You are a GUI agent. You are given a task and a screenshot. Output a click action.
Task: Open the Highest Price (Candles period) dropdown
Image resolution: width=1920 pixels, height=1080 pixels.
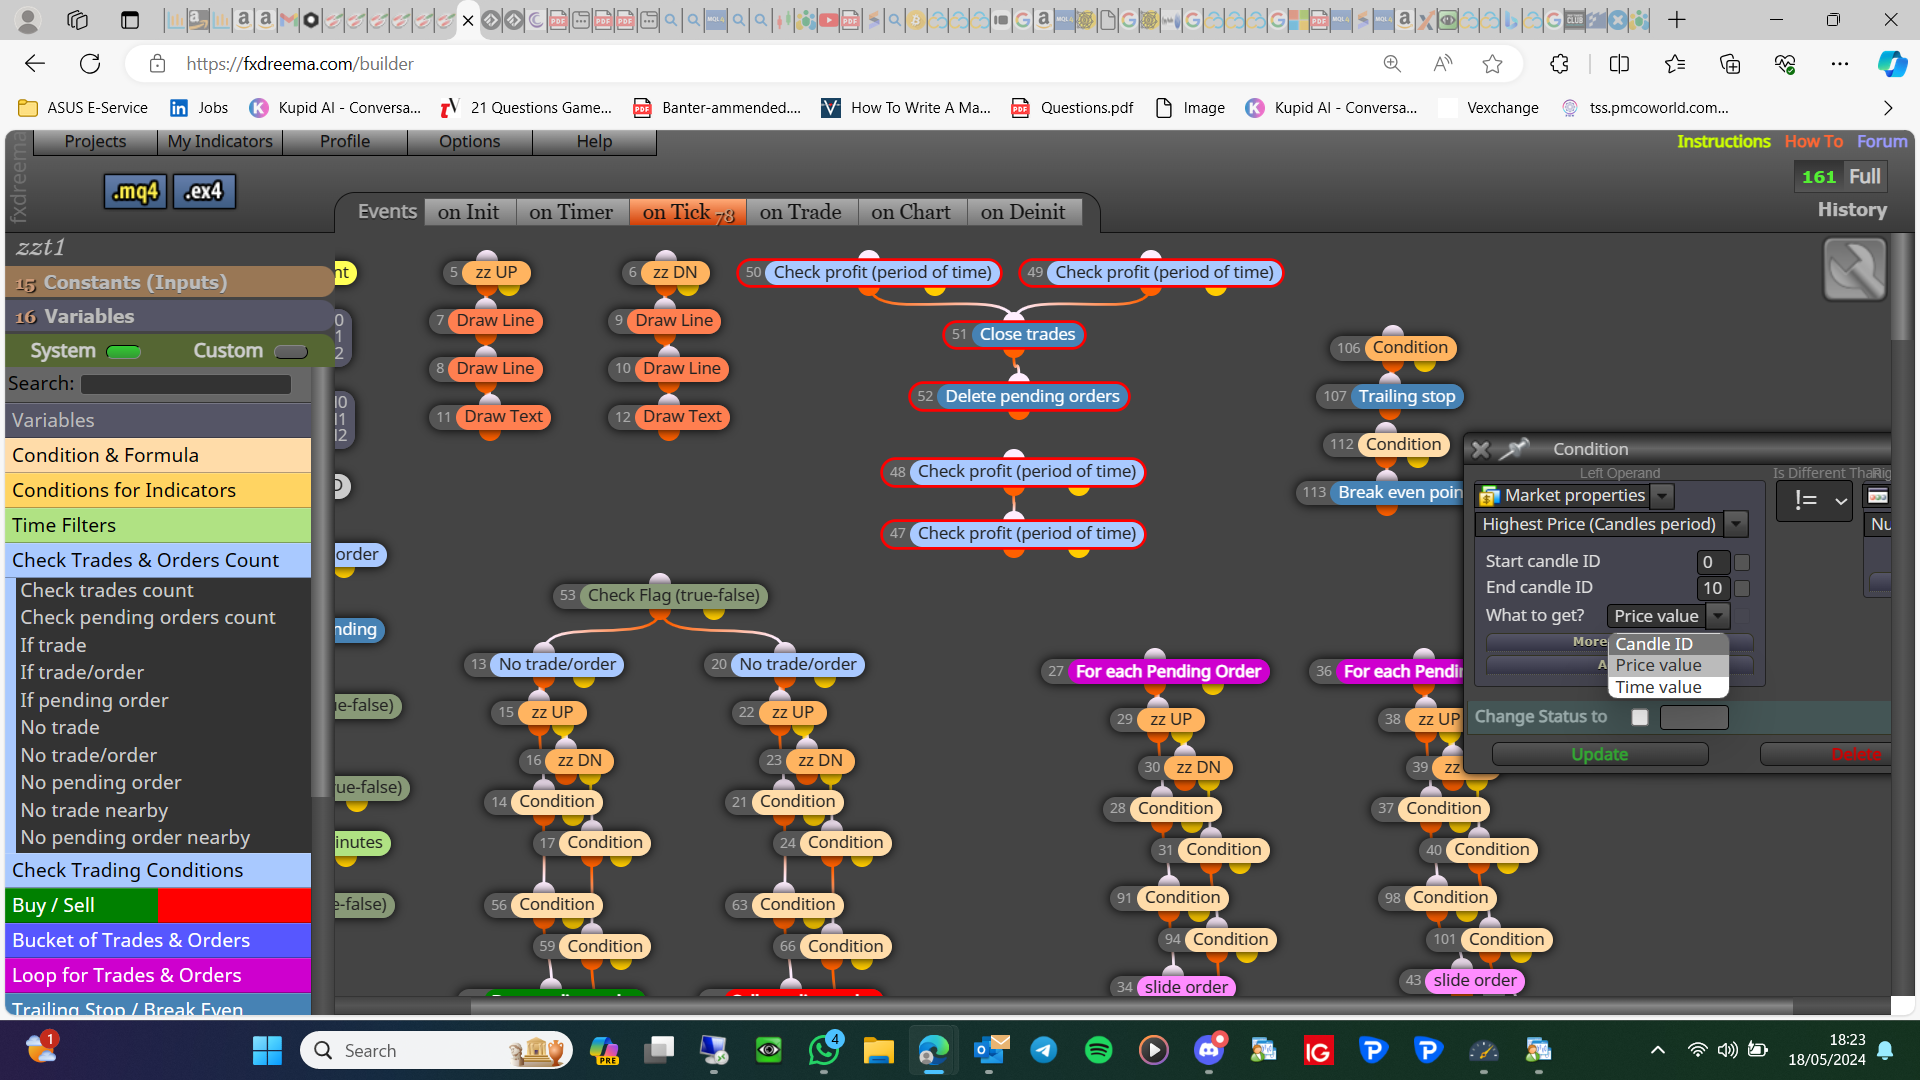pos(1737,524)
